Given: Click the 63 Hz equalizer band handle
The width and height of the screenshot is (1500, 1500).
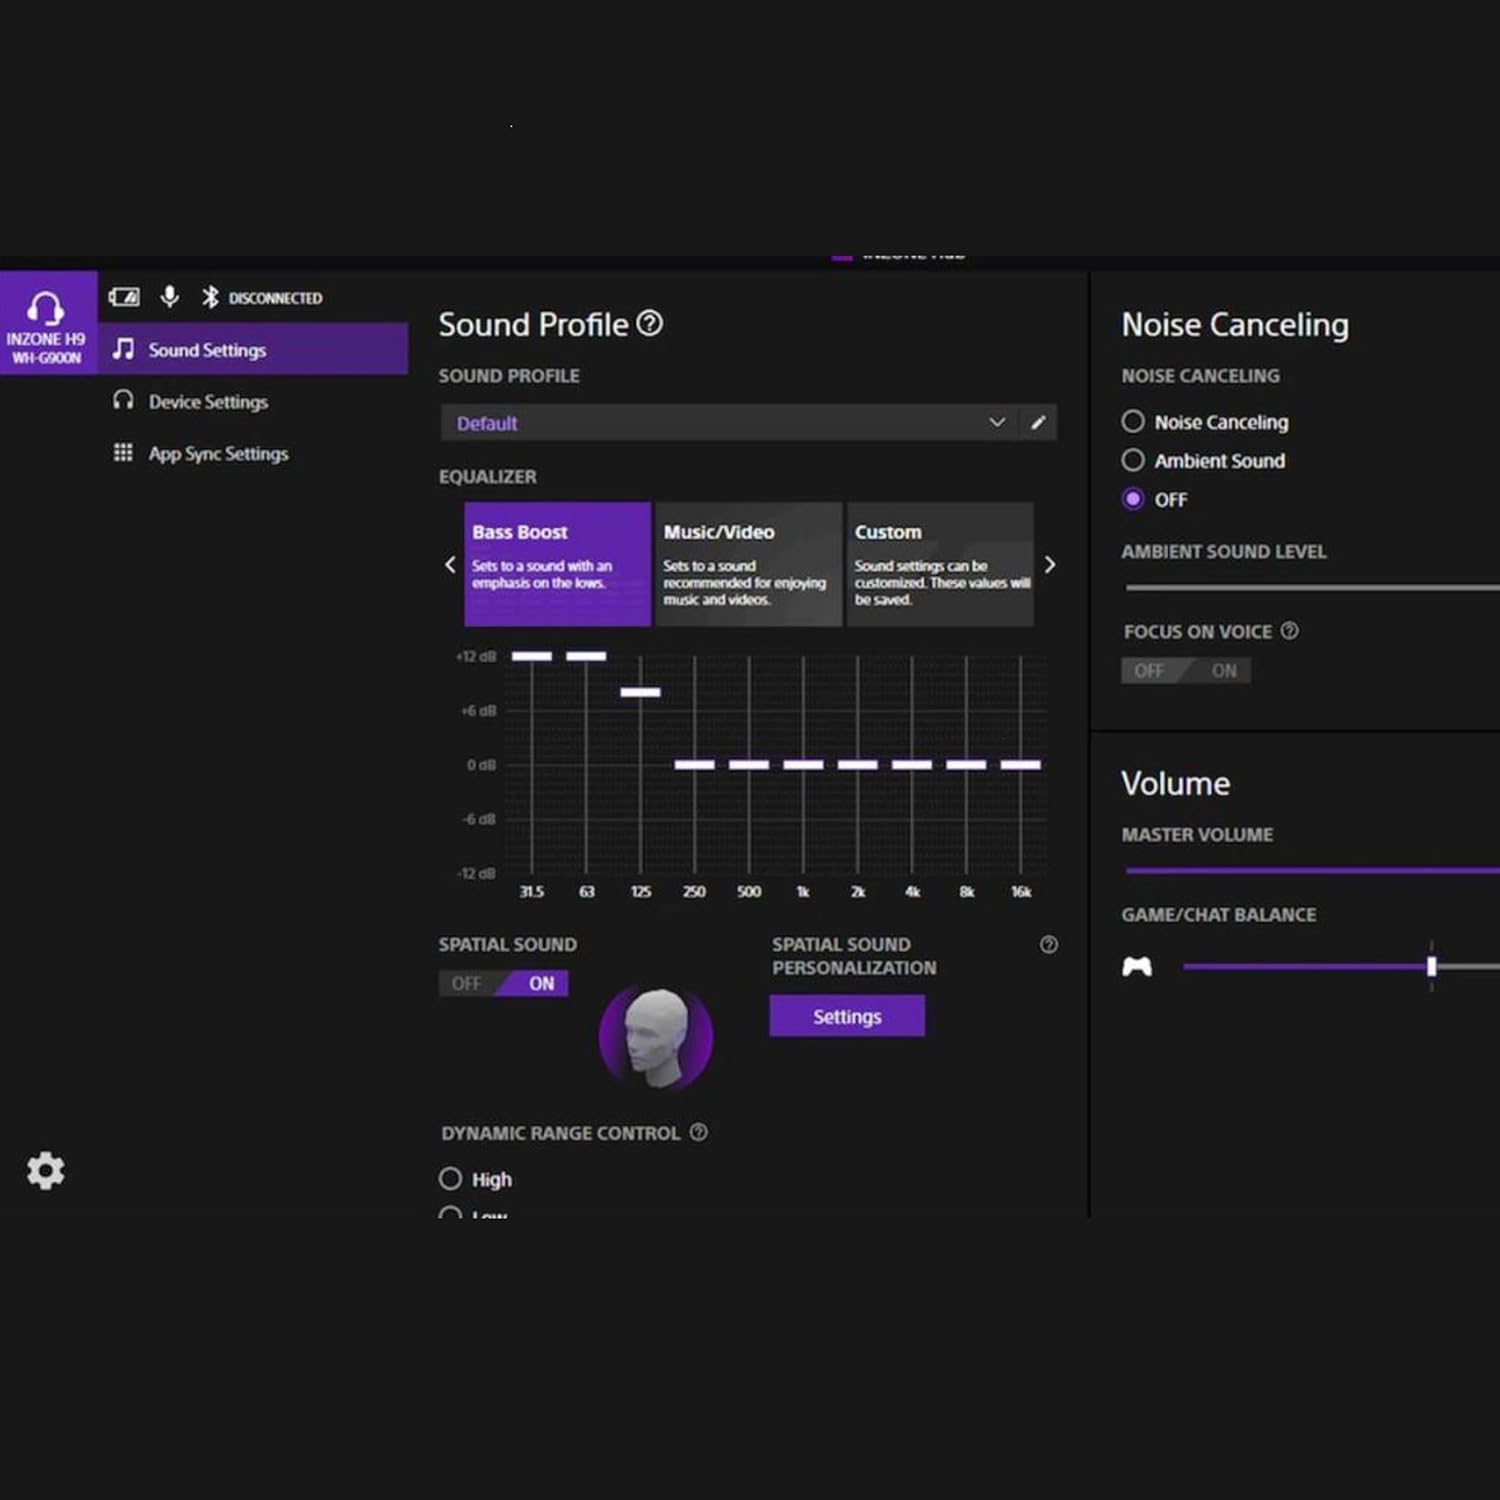Looking at the screenshot, I should click(586, 656).
